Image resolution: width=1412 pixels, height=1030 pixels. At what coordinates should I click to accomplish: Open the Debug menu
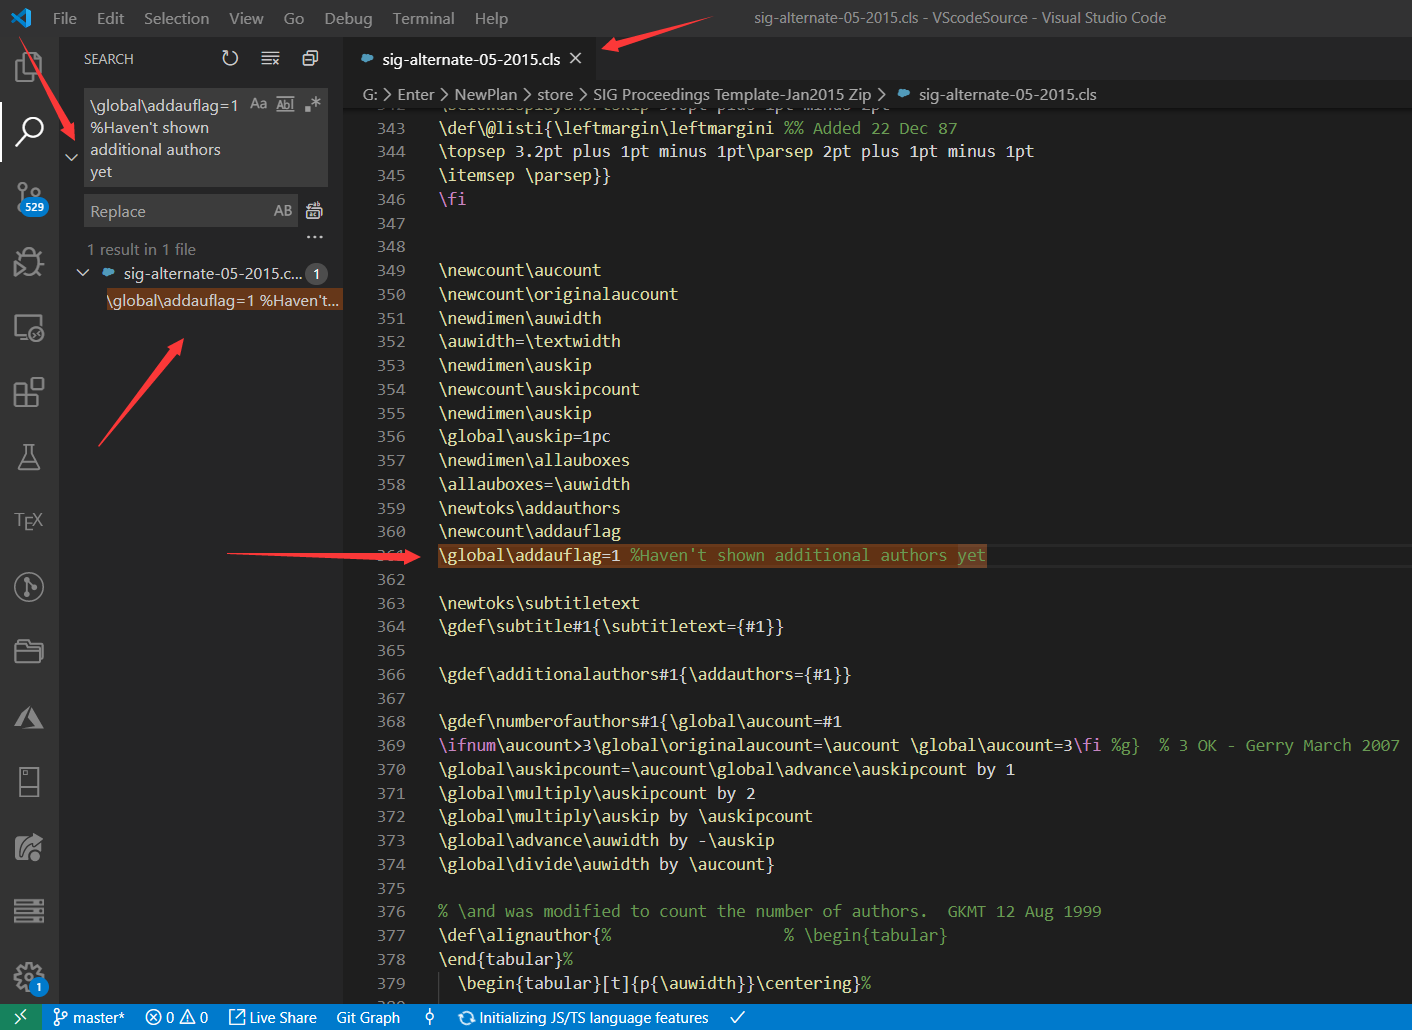pyautogui.click(x=348, y=18)
